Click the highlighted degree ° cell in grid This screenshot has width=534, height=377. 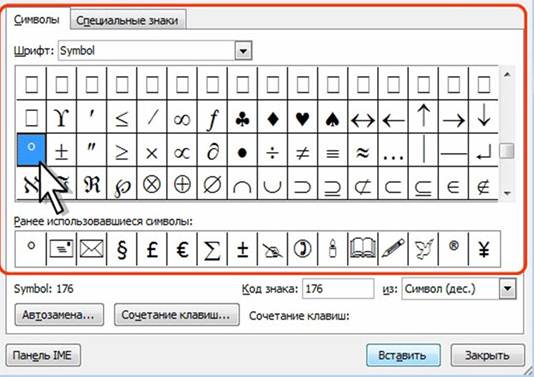tap(31, 150)
